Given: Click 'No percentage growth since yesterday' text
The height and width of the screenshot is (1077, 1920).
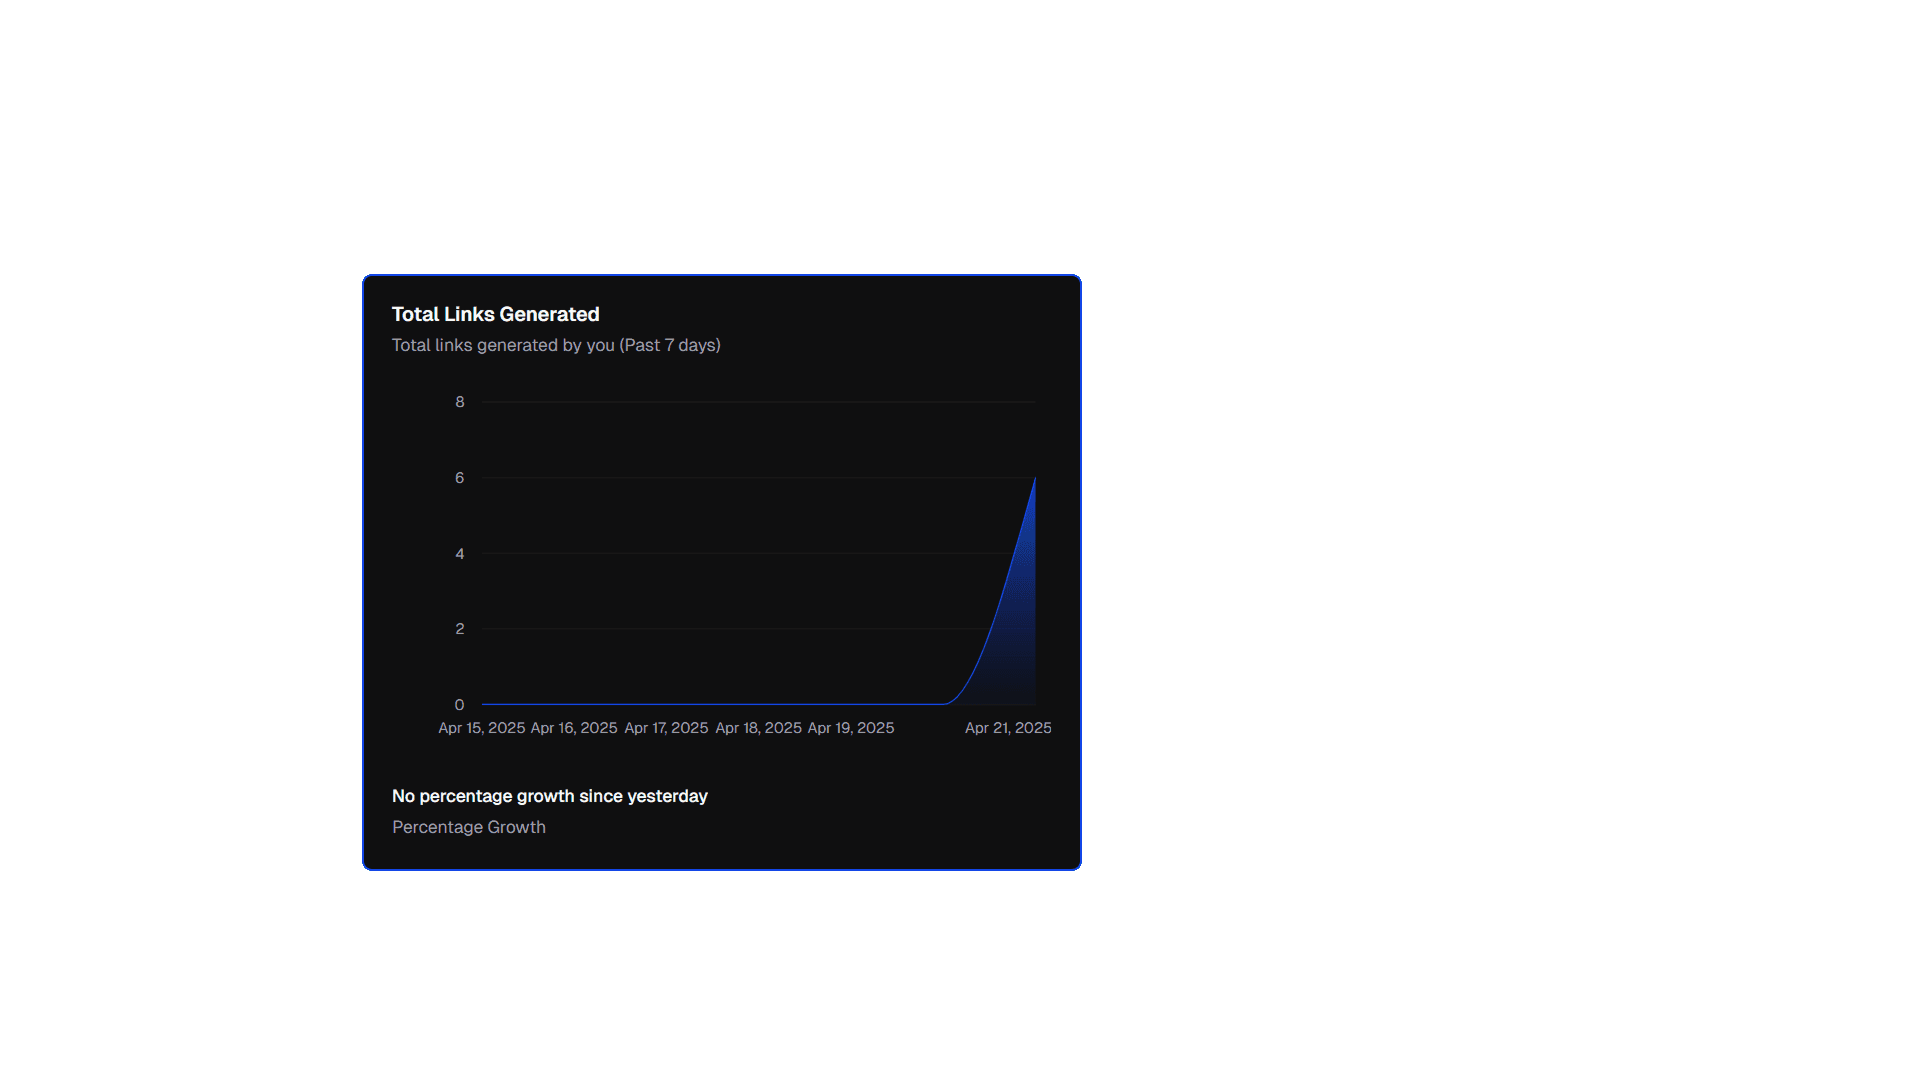Looking at the screenshot, I should click(x=550, y=796).
